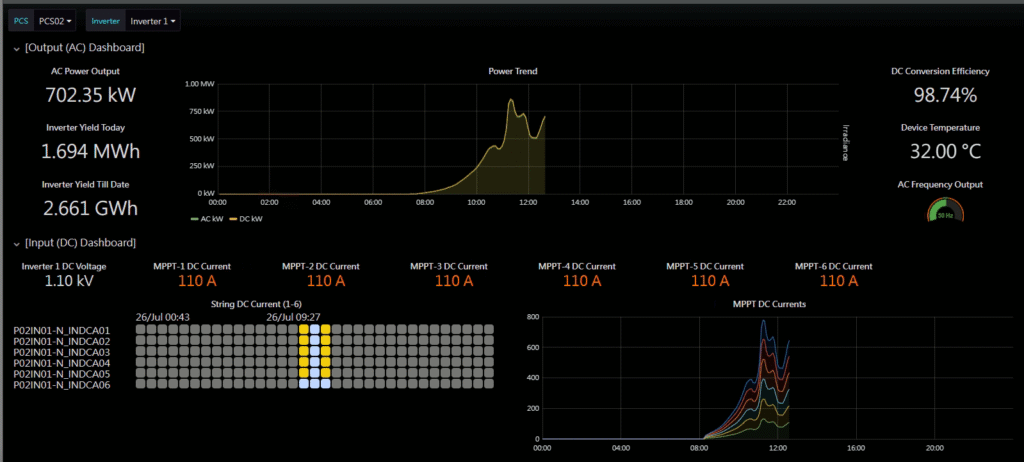This screenshot has height=462, width=1024.
Task: Click the 98.74% DC Conversion Efficiency stat
Action: (x=940, y=95)
